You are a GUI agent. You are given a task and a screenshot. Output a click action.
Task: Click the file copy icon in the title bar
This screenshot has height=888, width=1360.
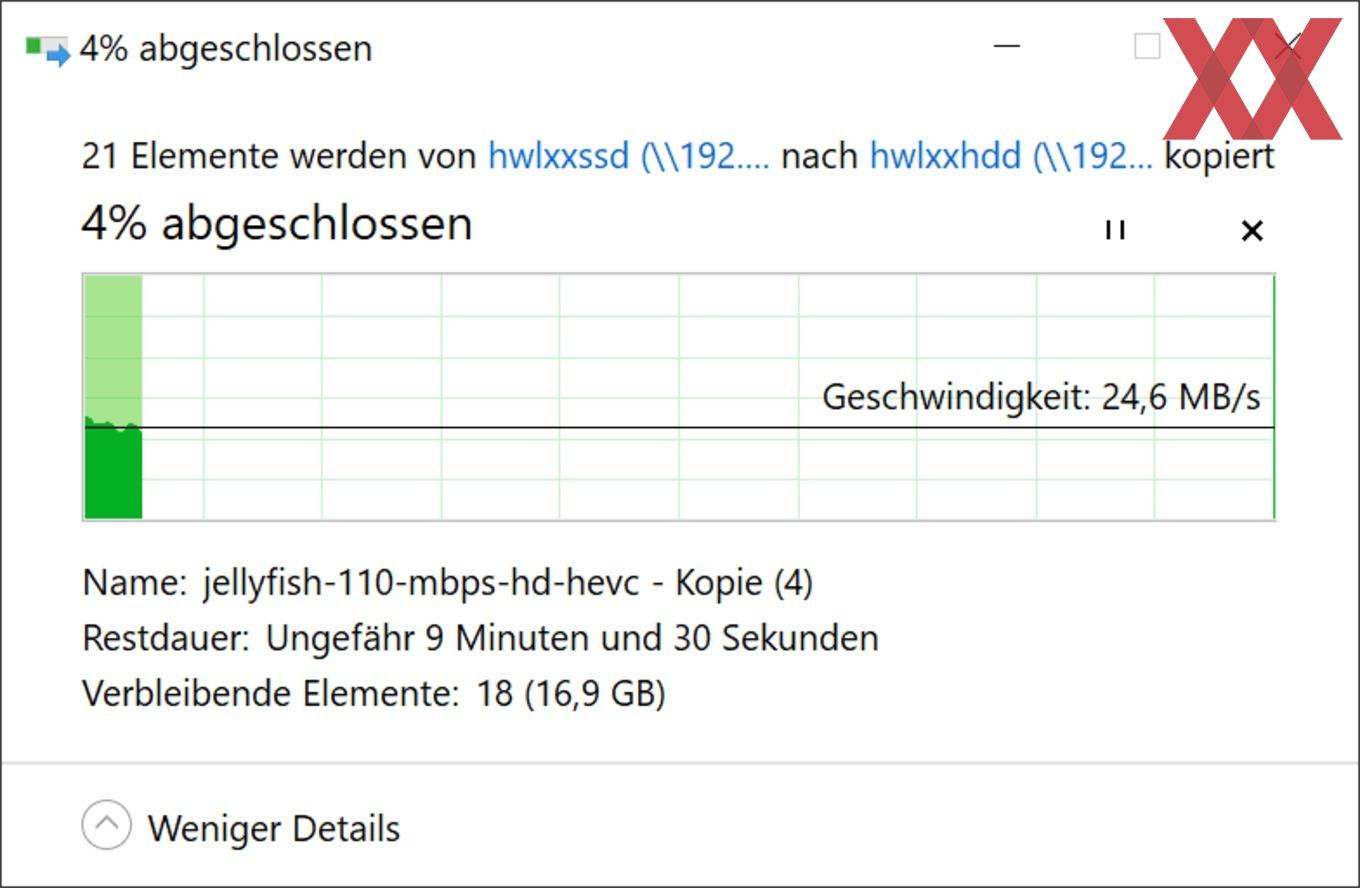point(48,49)
